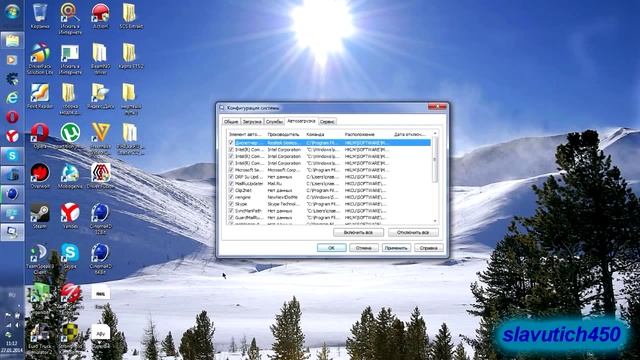Disable Skype startup item checkbox

coord(231,204)
